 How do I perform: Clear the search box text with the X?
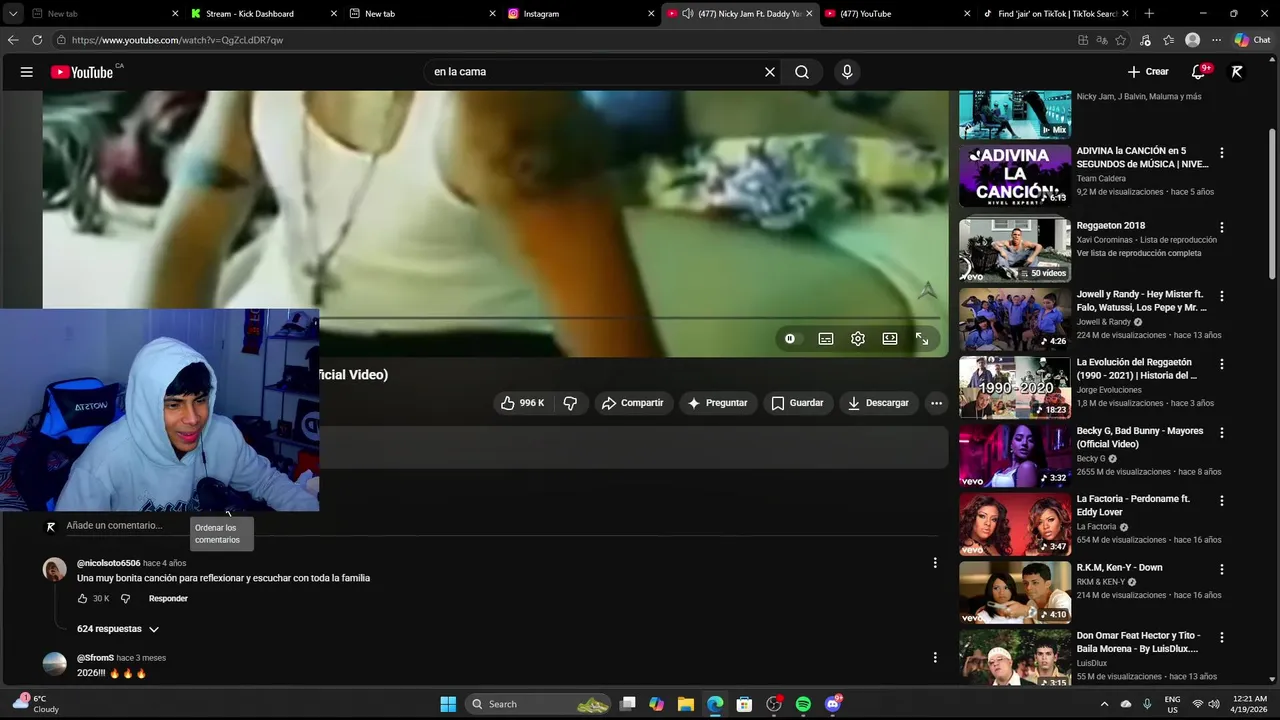[x=770, y=72]
